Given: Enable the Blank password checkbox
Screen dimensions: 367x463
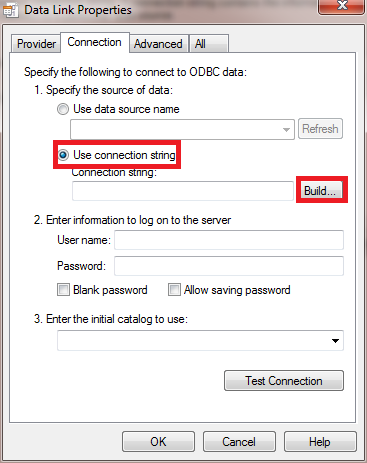Looking at the screenshot, I should click(x=63, y=290).
